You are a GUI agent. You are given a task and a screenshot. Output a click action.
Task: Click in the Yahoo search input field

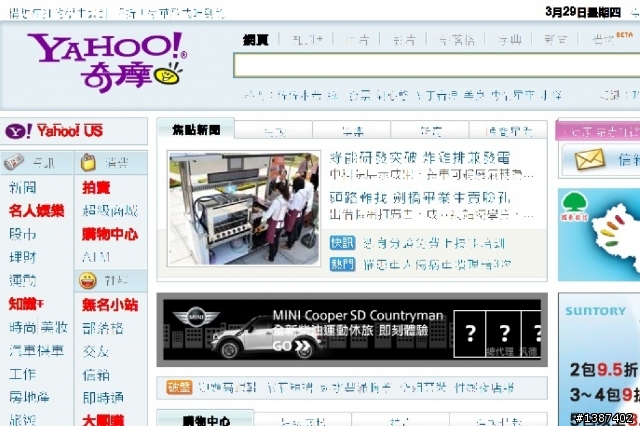click(436, 65)
